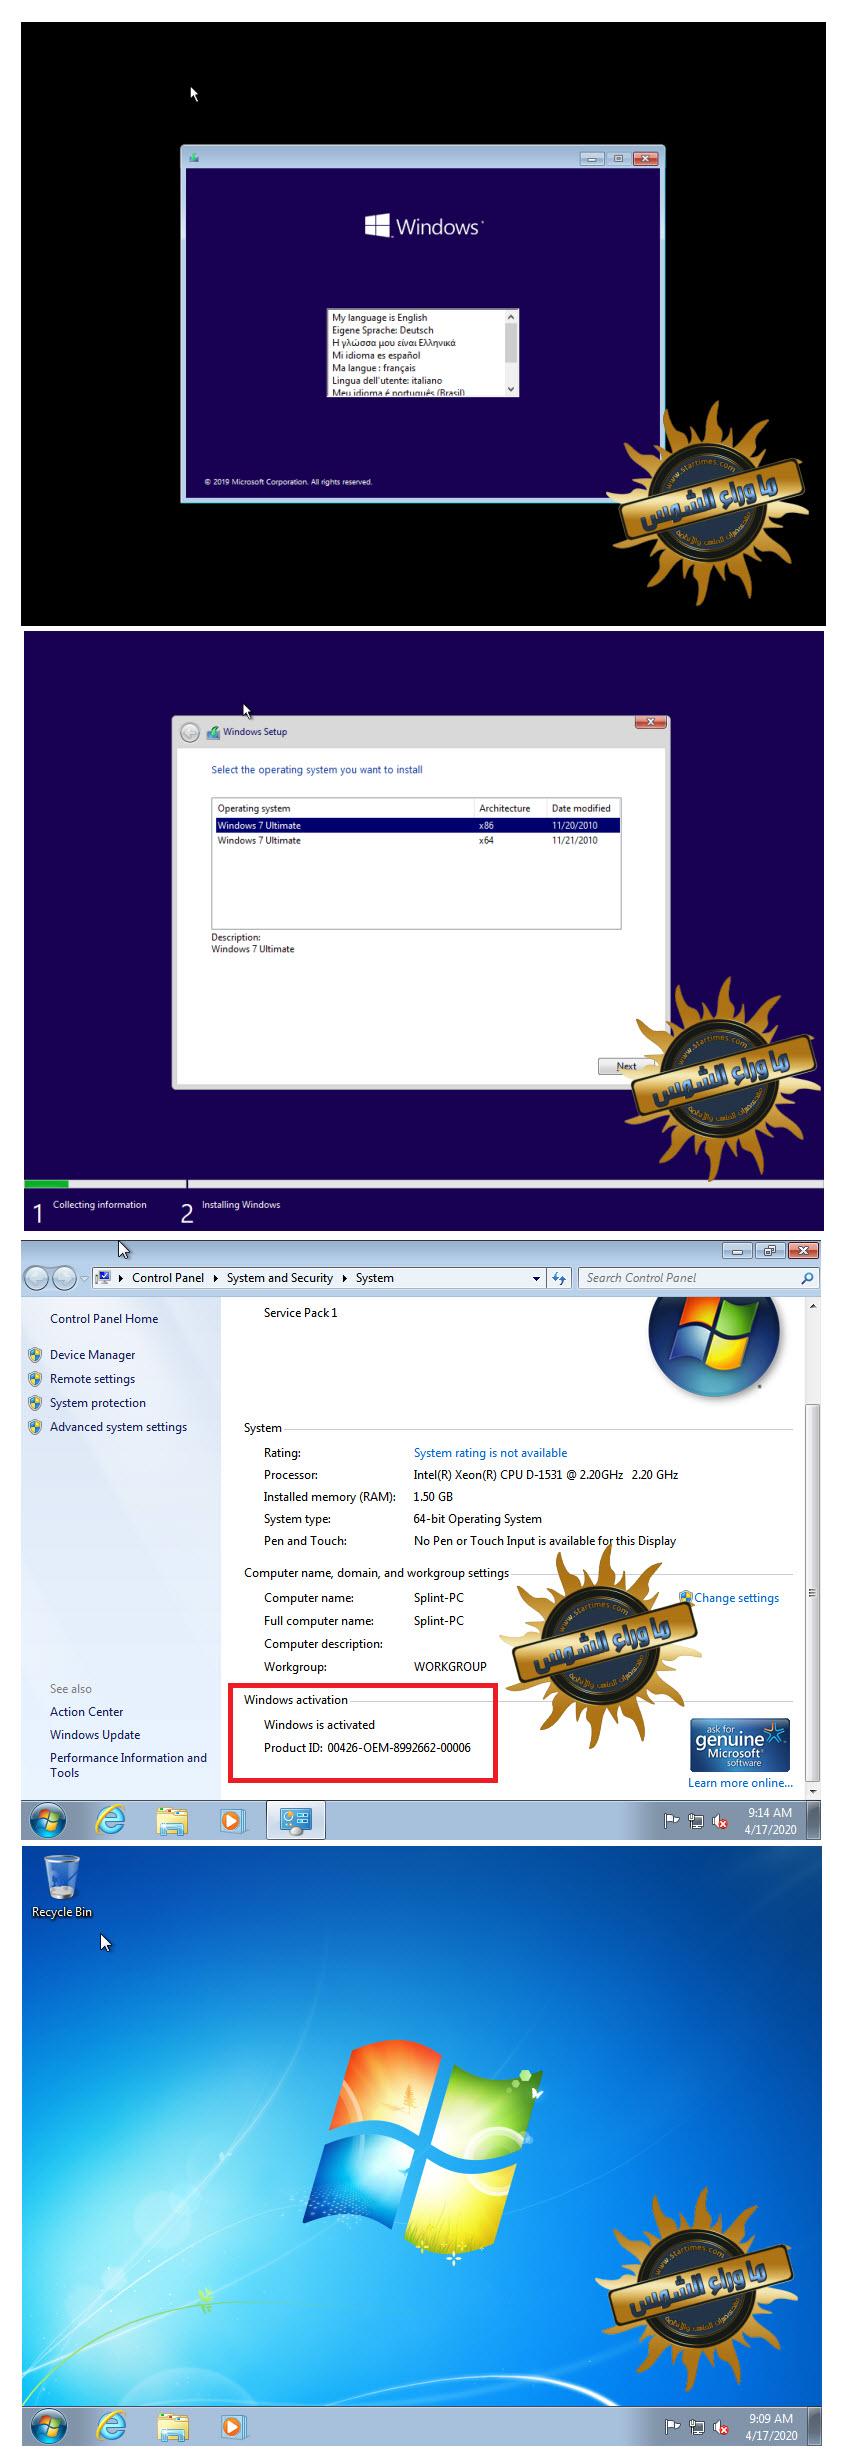Choose "Eigene Sprache: Deutsch" language entry
This screenshot has height=2464, width=844.
(383, 330)
